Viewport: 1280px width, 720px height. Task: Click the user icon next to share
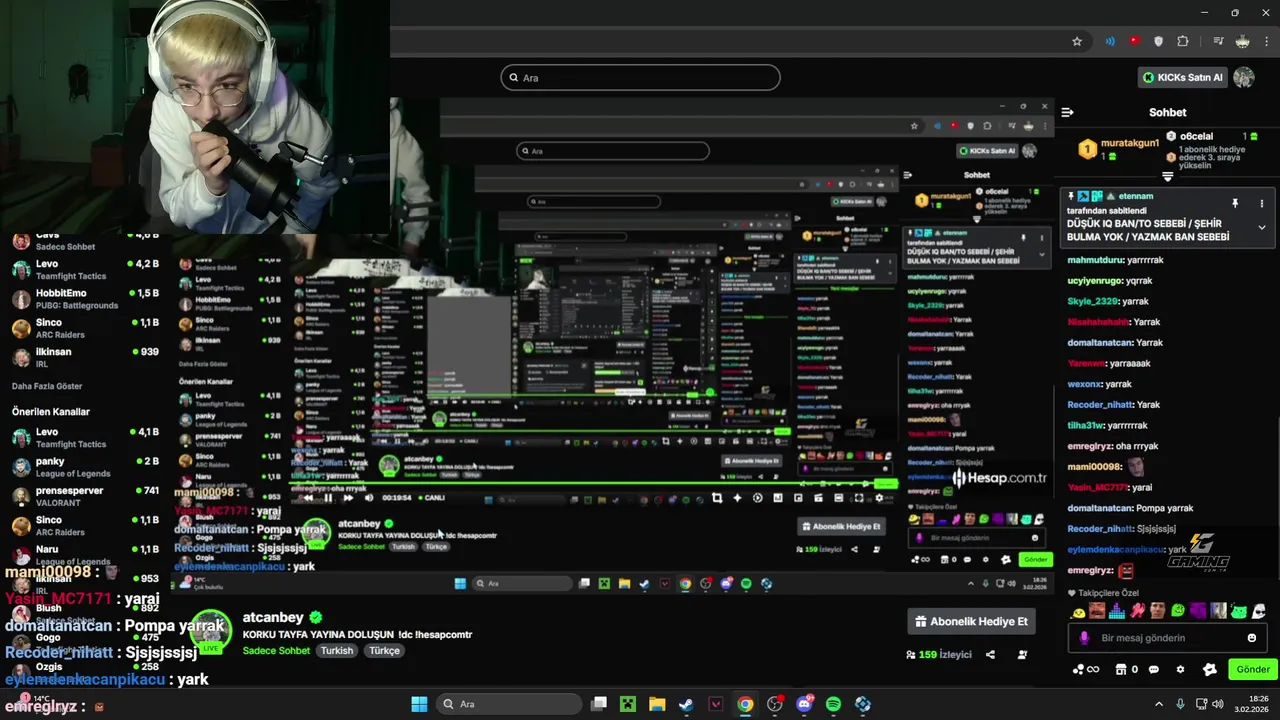pyautogui.click(x=1022, y=655)
